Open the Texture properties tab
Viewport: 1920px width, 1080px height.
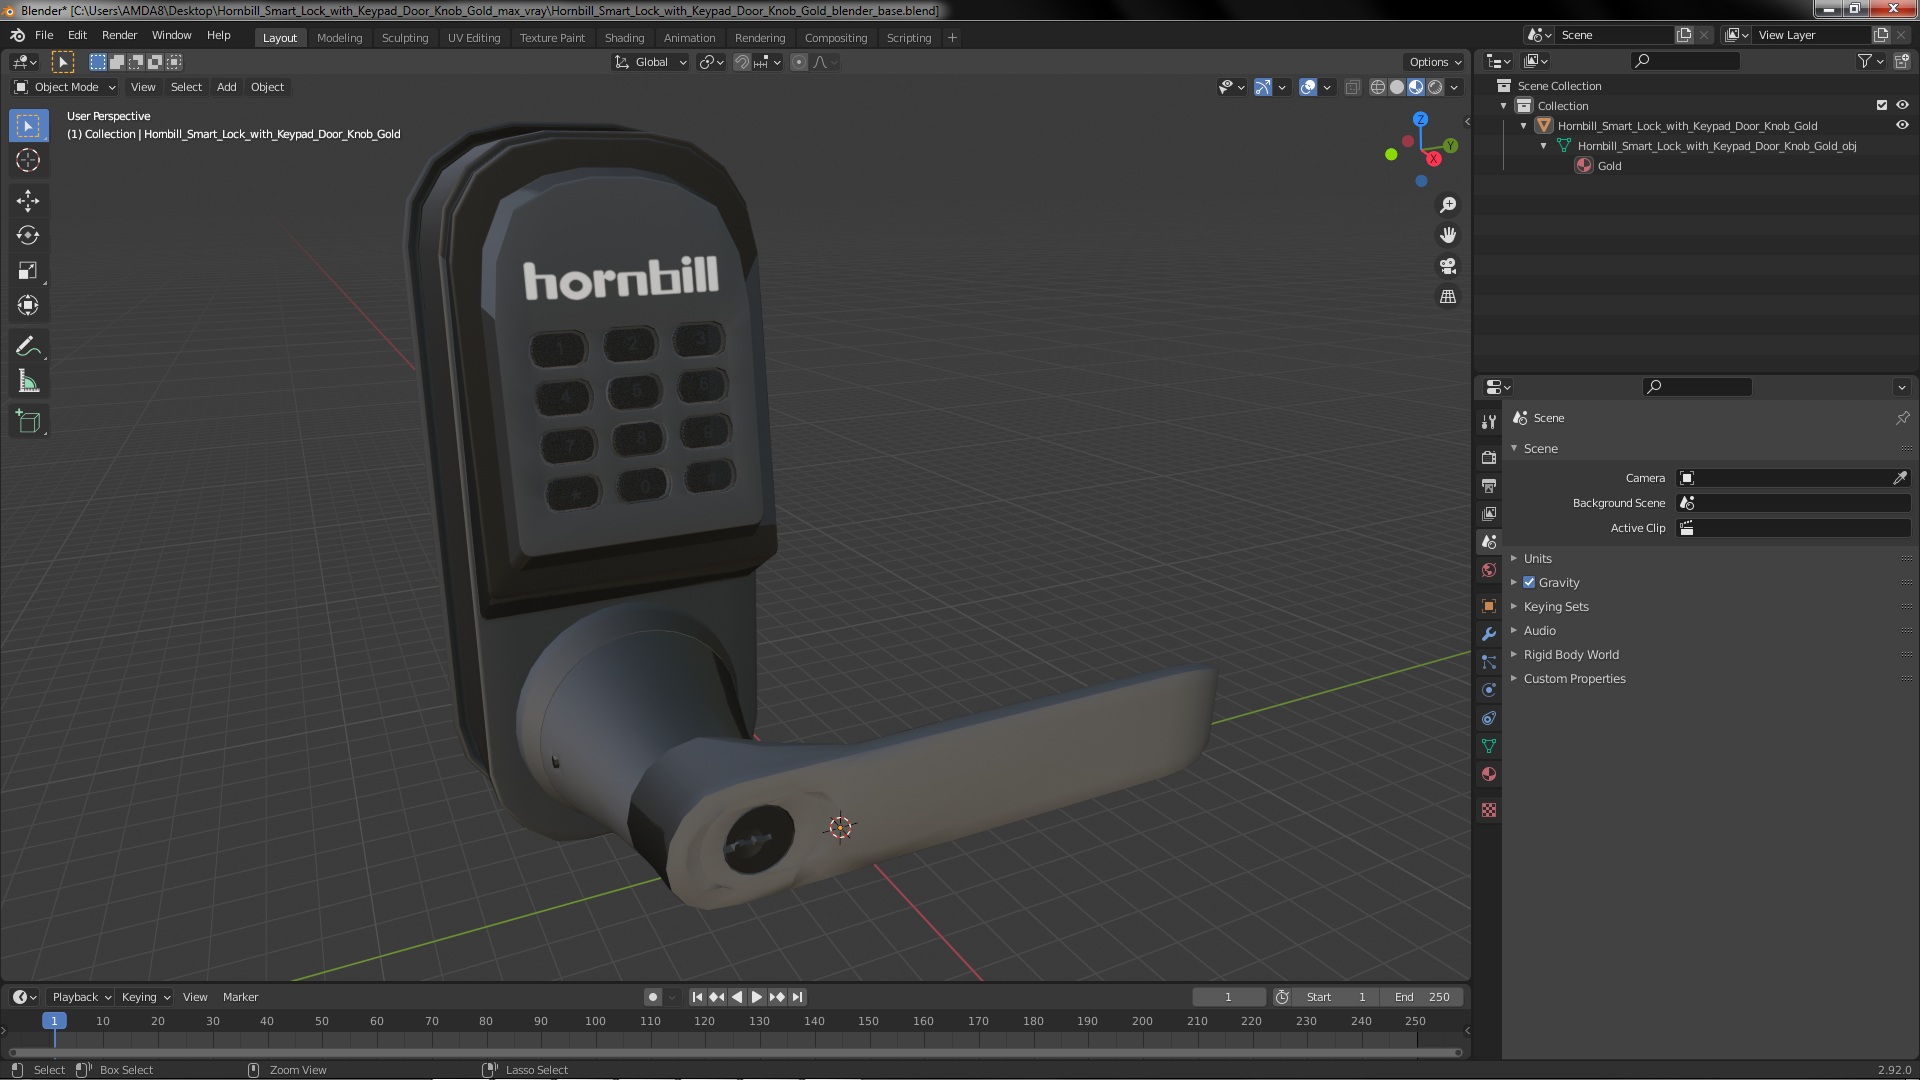[1488, 810]
